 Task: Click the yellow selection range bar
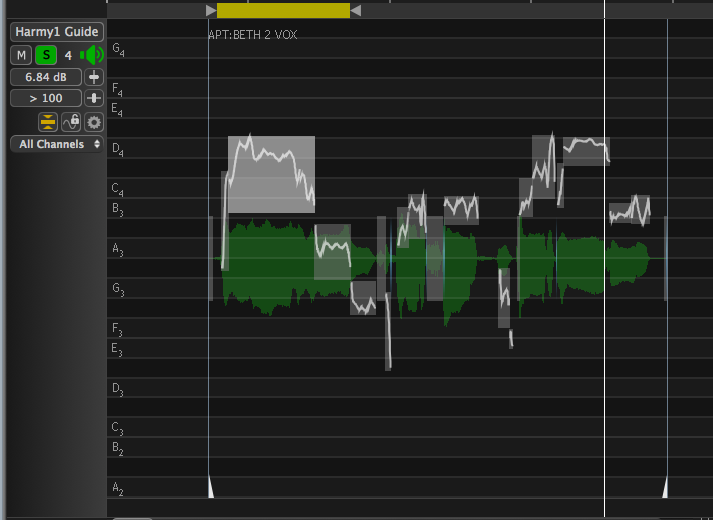283,10
